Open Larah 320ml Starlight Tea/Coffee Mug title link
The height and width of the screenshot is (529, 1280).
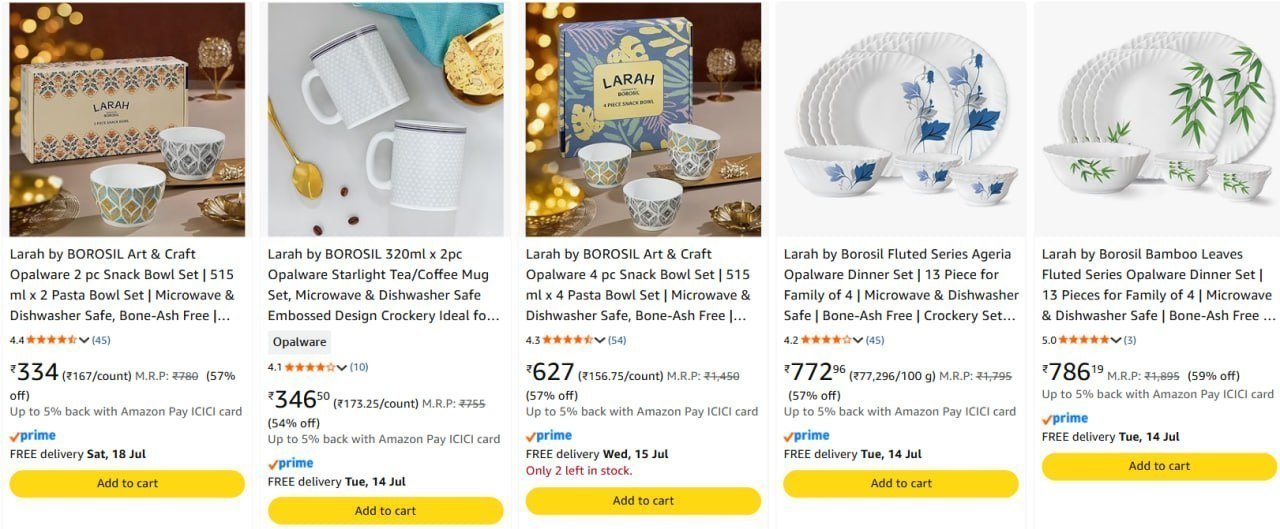pos(385,285)
